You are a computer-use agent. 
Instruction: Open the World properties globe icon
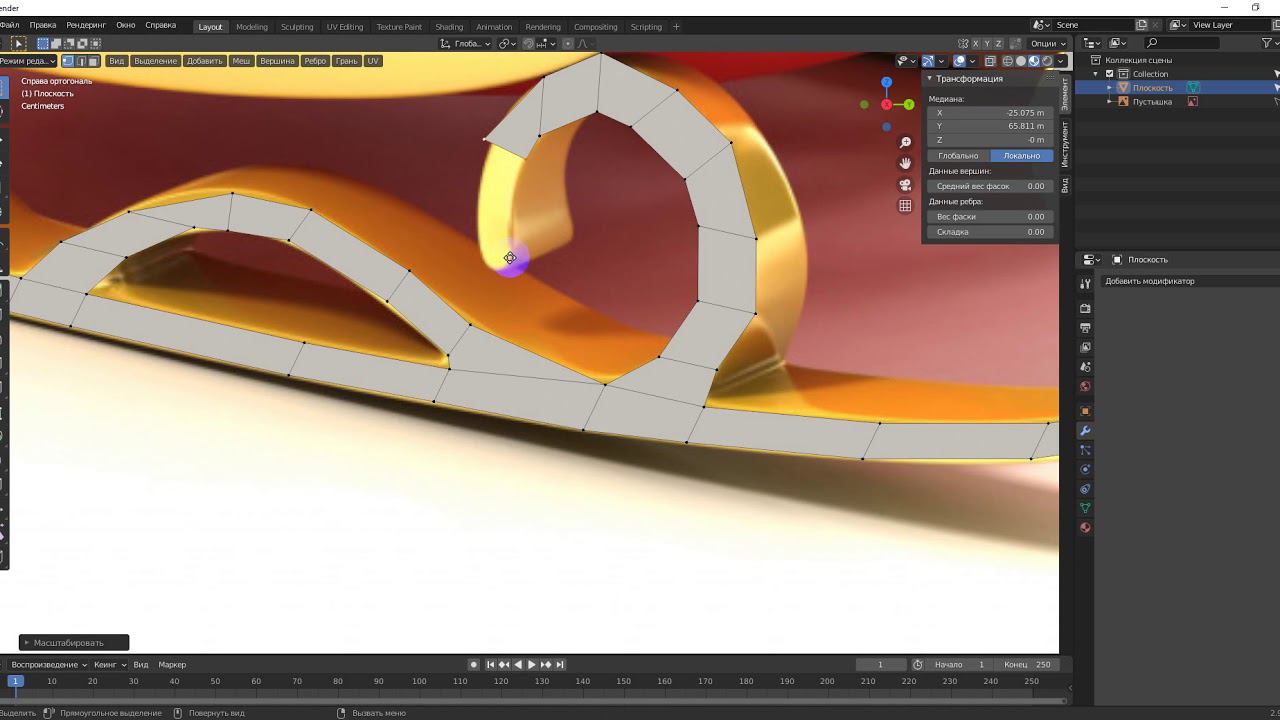click(x=1085, y=387)
